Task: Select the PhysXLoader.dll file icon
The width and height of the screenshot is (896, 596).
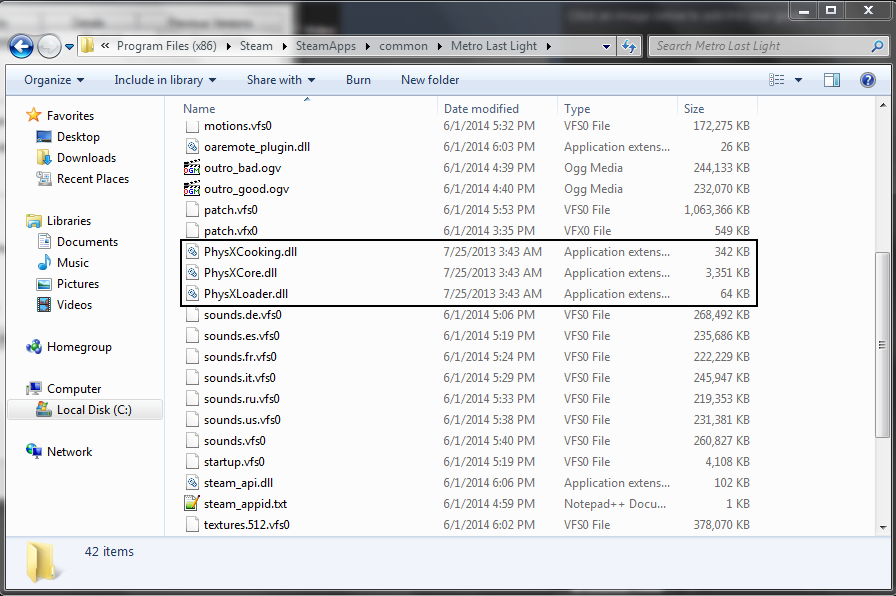Action: pyautogui.click(x=193, y=294)
